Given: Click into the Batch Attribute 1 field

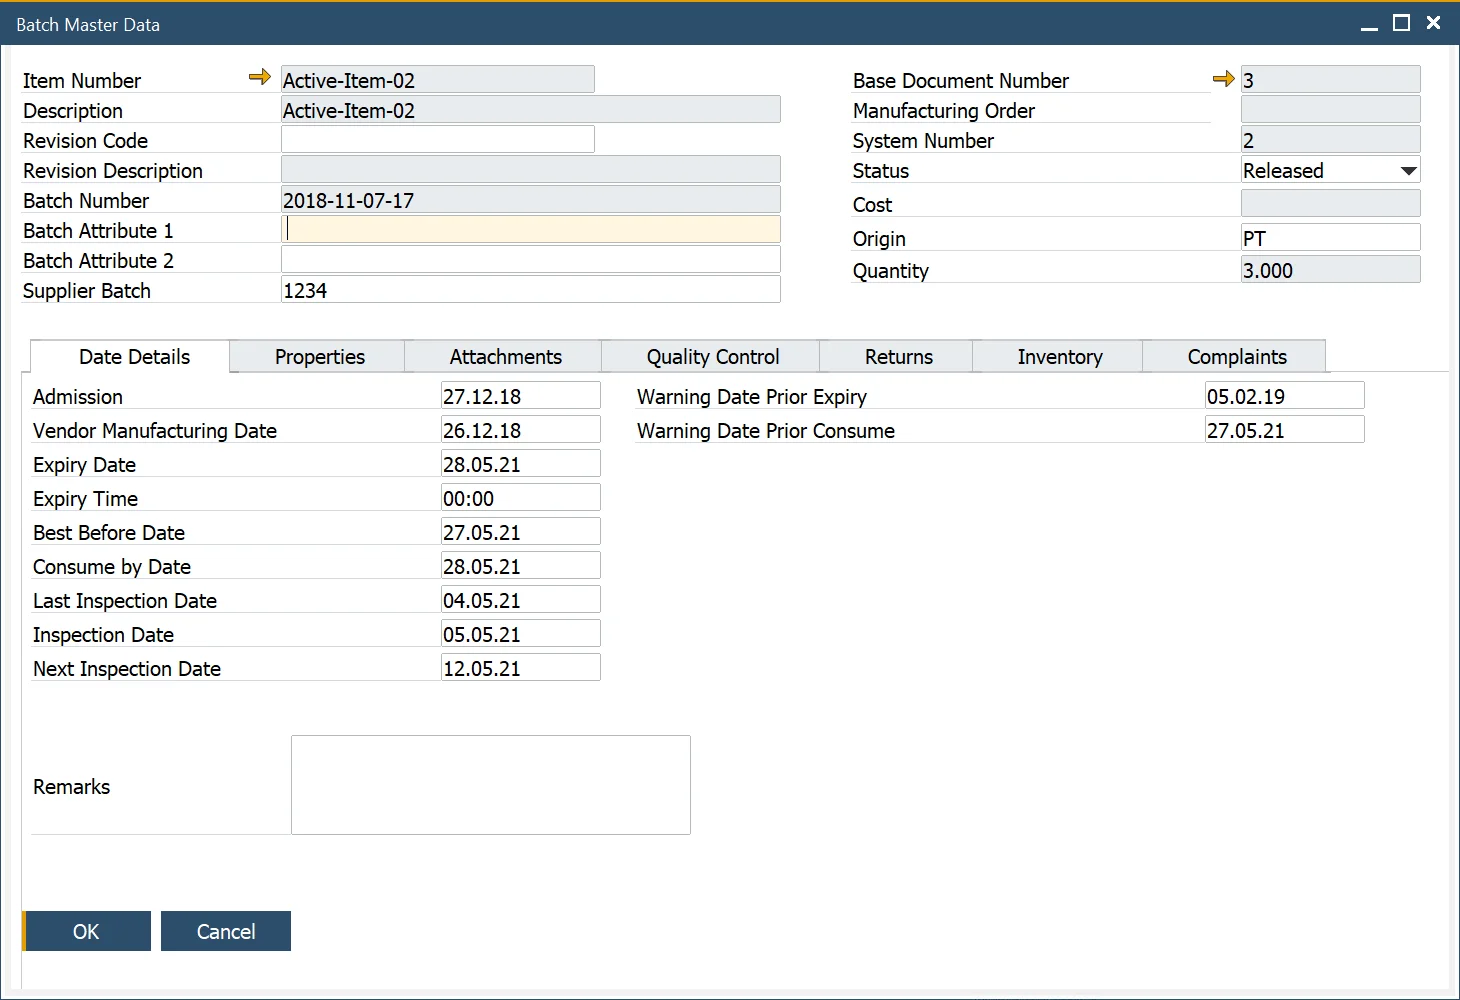Looking at the screenshot, I should tap(530, 229).
